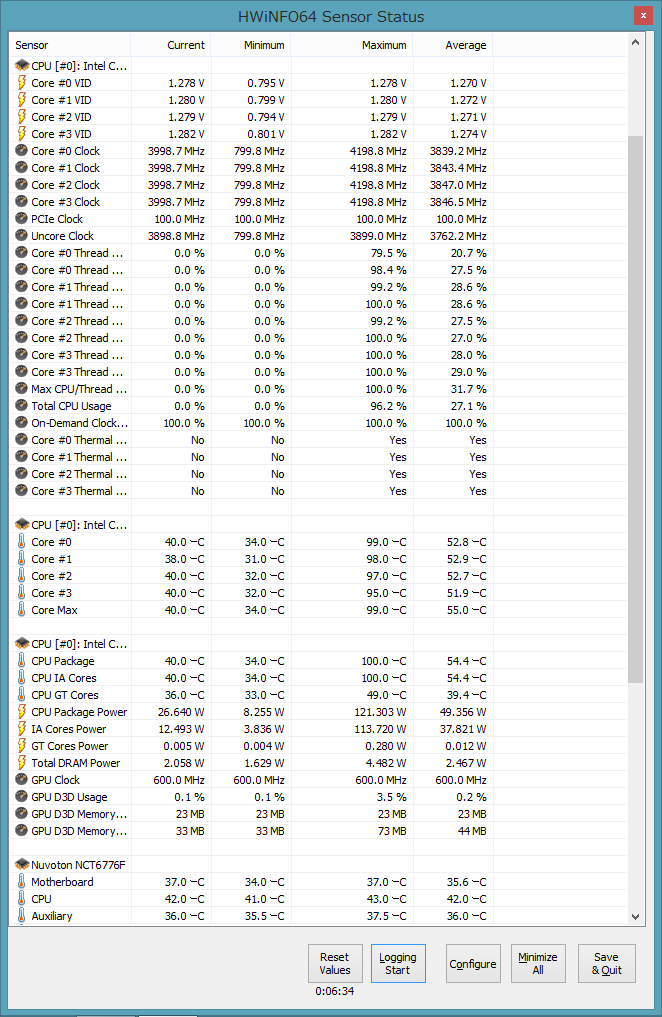Click the icon beside Total CPU Usage

pyautogui.click(x=21, y=405)
